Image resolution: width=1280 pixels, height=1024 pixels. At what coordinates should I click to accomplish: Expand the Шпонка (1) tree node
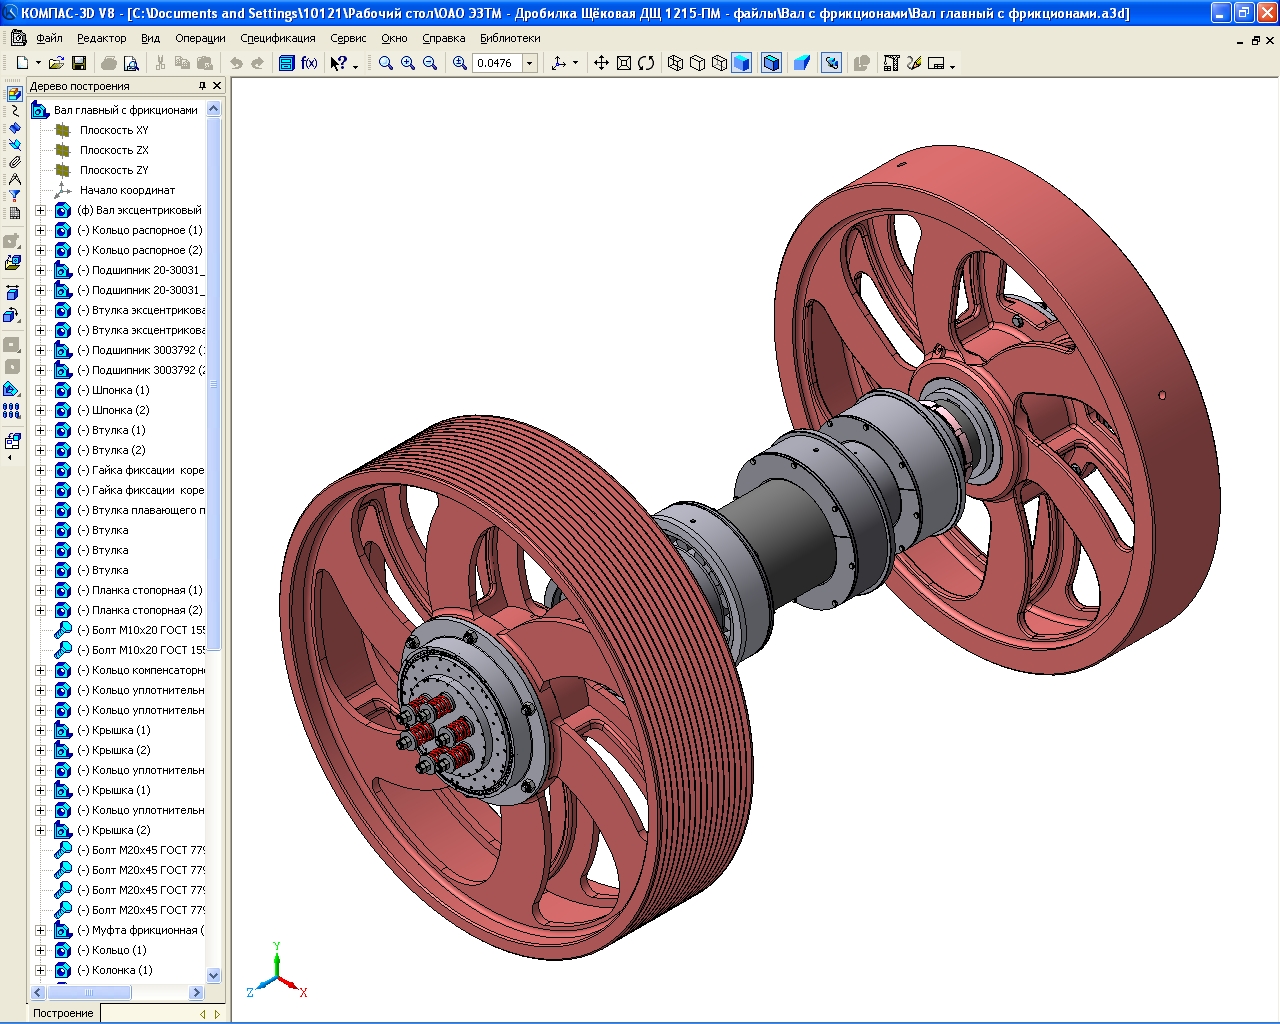40,390
